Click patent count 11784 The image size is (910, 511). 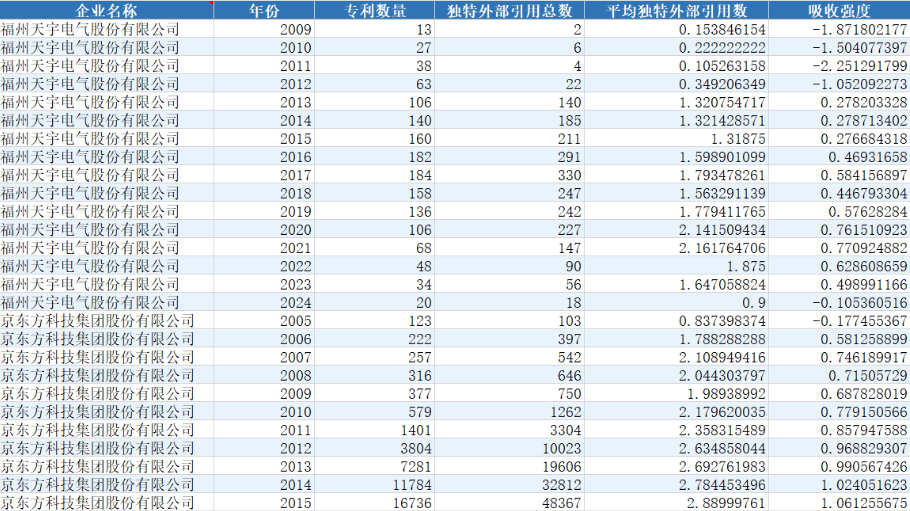pyautogui.click(x=374, y=484)
